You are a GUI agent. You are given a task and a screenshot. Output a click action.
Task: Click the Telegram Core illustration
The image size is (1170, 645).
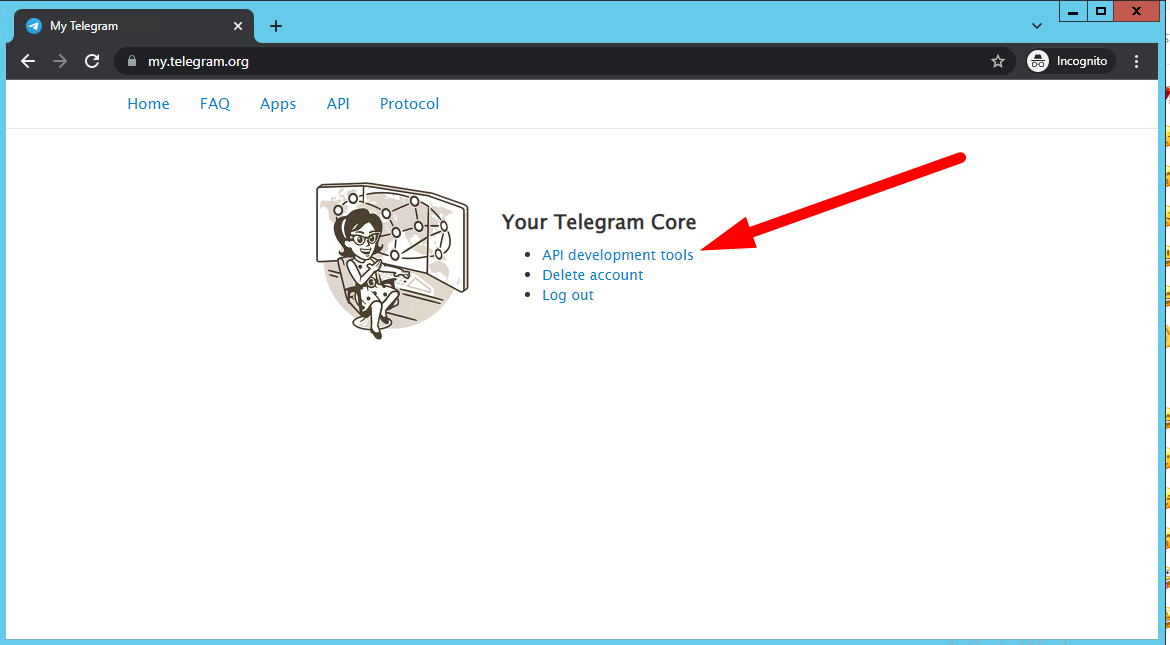coord(392,261)
